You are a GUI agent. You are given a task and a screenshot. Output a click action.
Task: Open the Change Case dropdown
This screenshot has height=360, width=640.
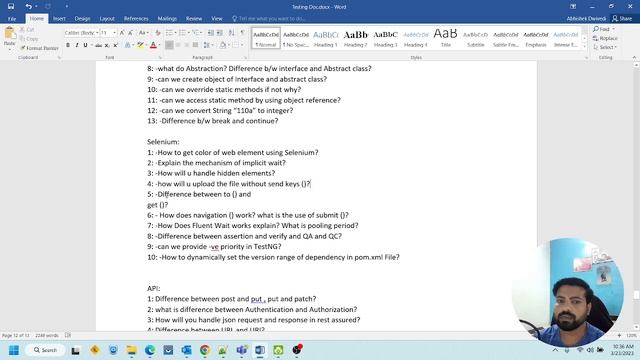point(143,33)
